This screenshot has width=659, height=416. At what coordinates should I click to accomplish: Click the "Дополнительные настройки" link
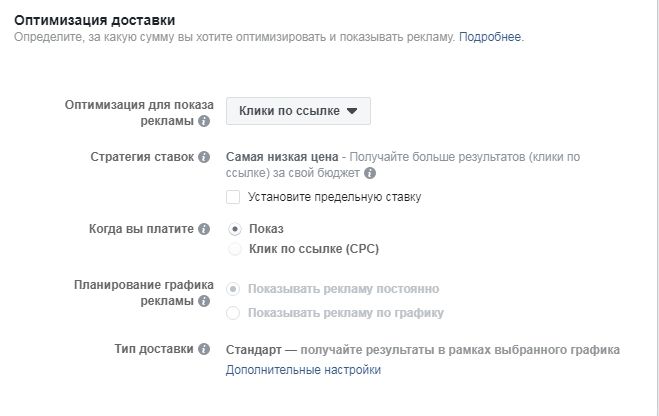[303, 370]
